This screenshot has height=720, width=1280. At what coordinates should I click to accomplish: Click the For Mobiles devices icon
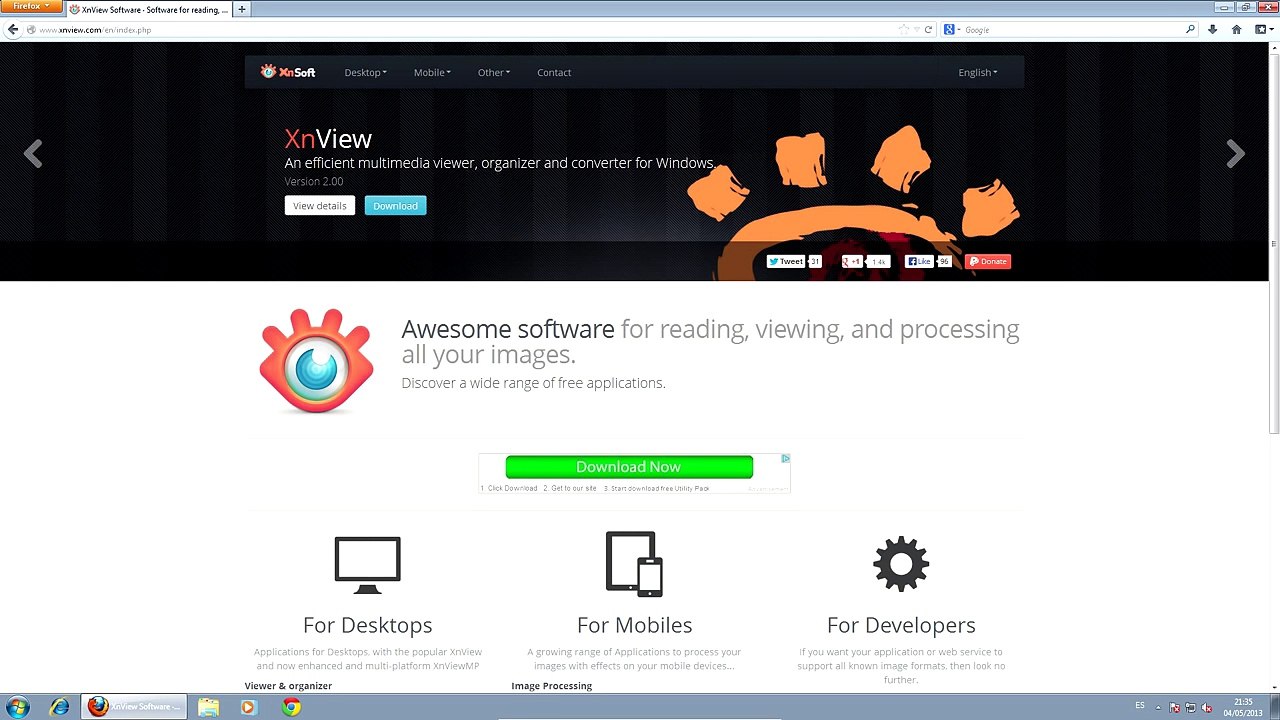point(634,564)
